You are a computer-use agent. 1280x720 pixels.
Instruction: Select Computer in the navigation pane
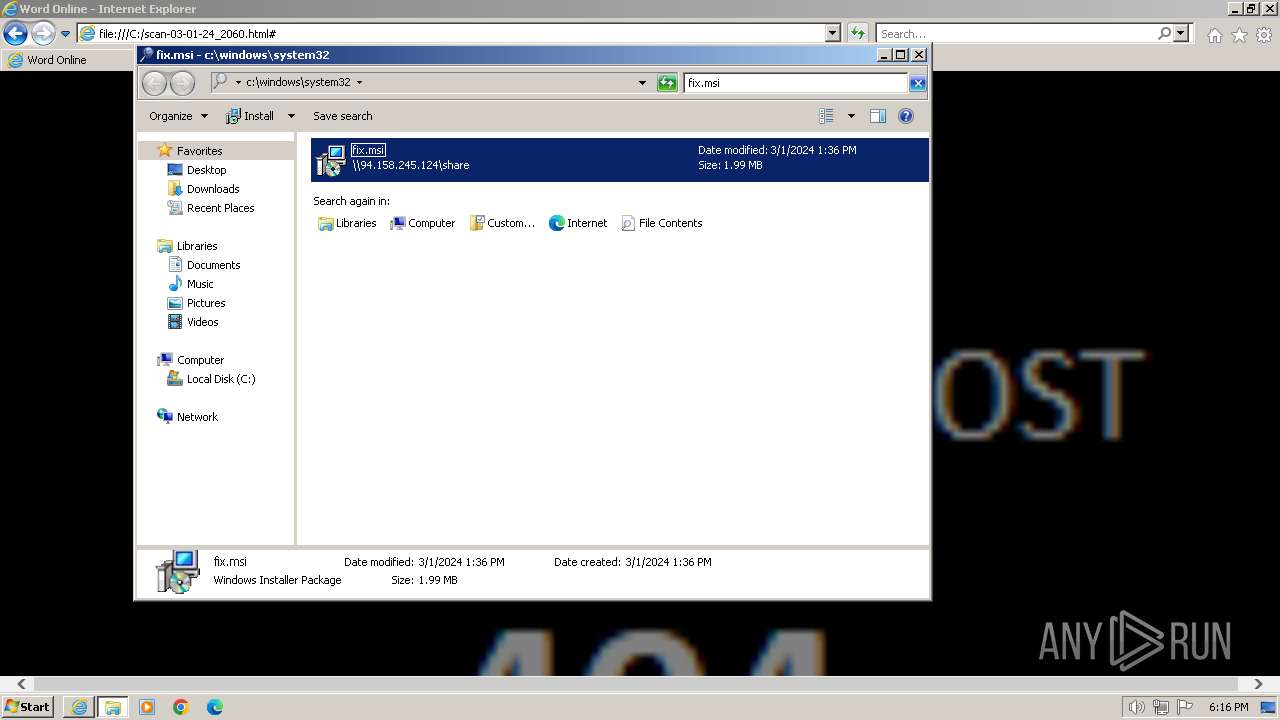(x=200, y=360)
